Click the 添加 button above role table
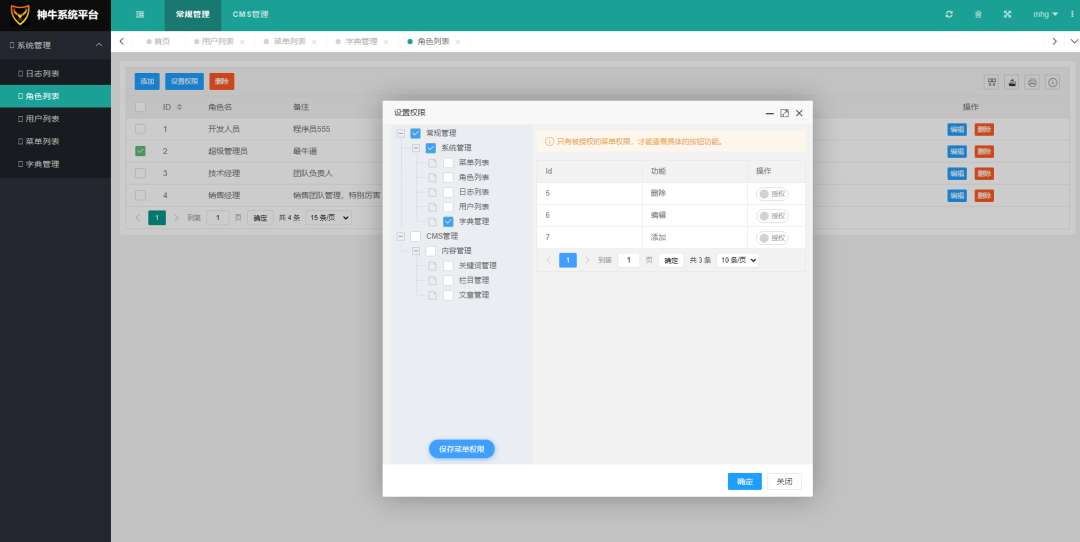The height and width of the screenshot is (542, 1080). 147,81
